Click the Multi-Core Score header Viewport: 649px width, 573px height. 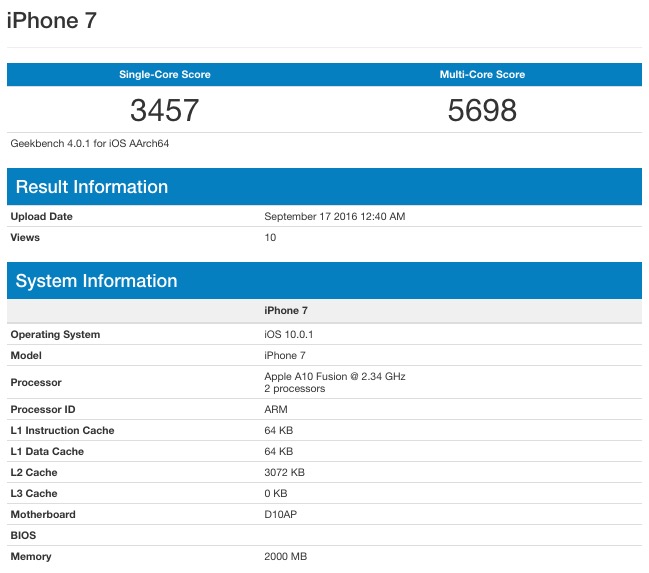click(482, 75)
